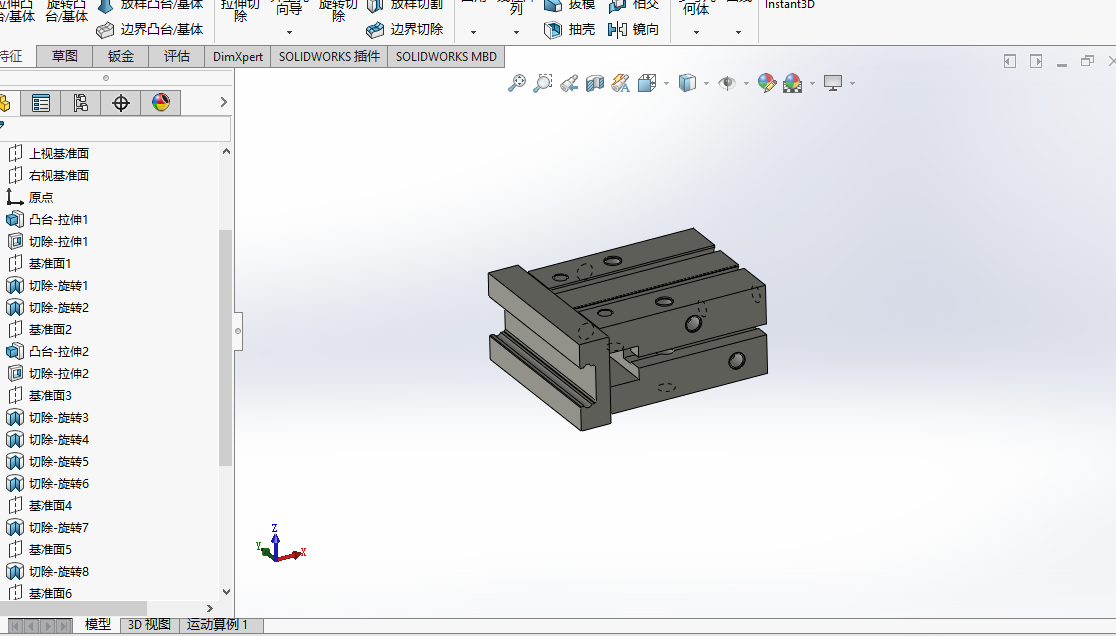Expand the manager tabs chevron arrow
The width and height of the screenshot is (1116, 636).
coord(223,102)
